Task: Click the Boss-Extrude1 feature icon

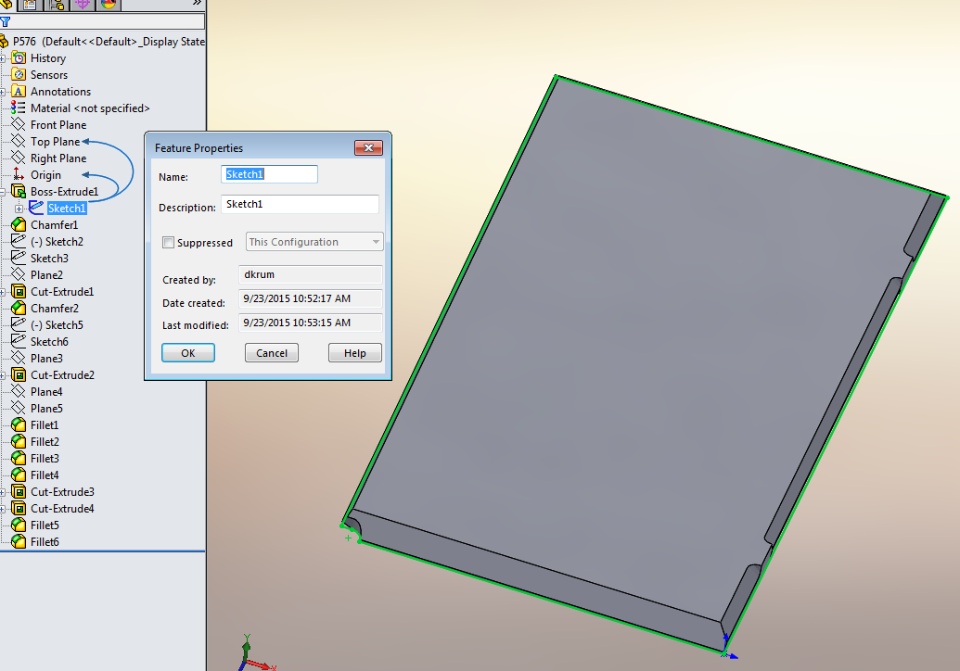Action: 19,192
